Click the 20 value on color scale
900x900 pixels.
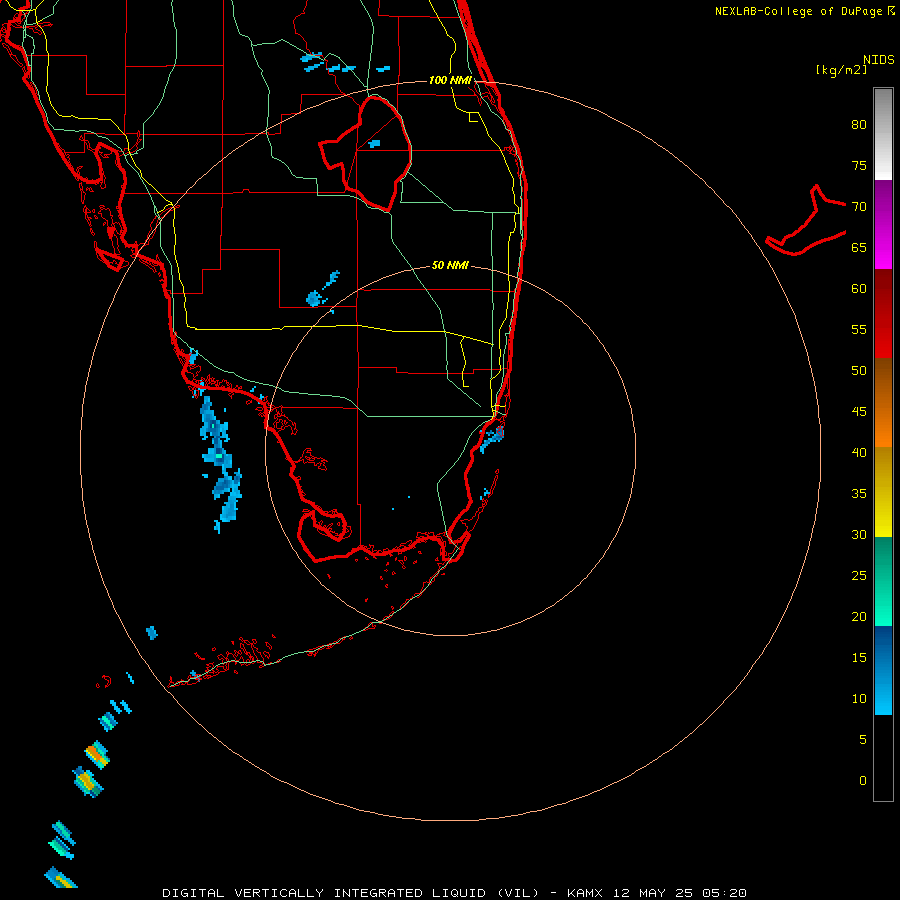[859, 616]
